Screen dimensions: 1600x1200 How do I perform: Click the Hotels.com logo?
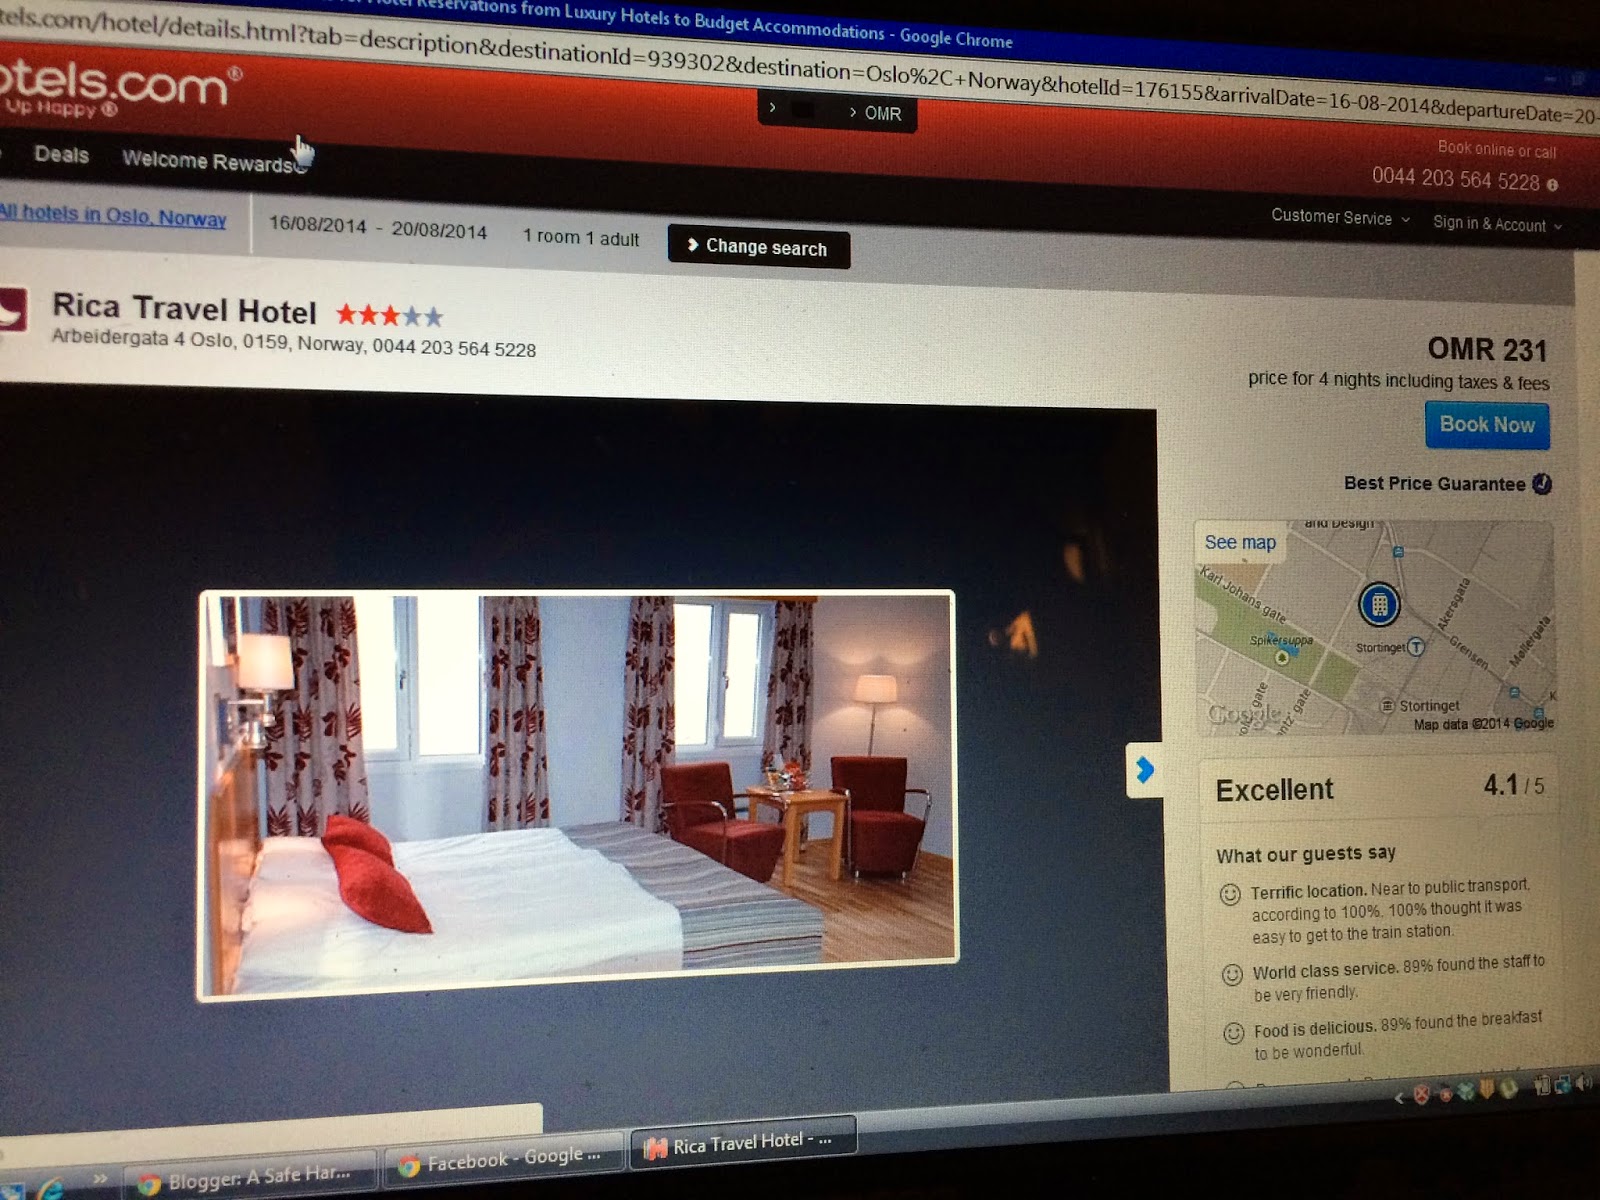click(x=118, y=88)
